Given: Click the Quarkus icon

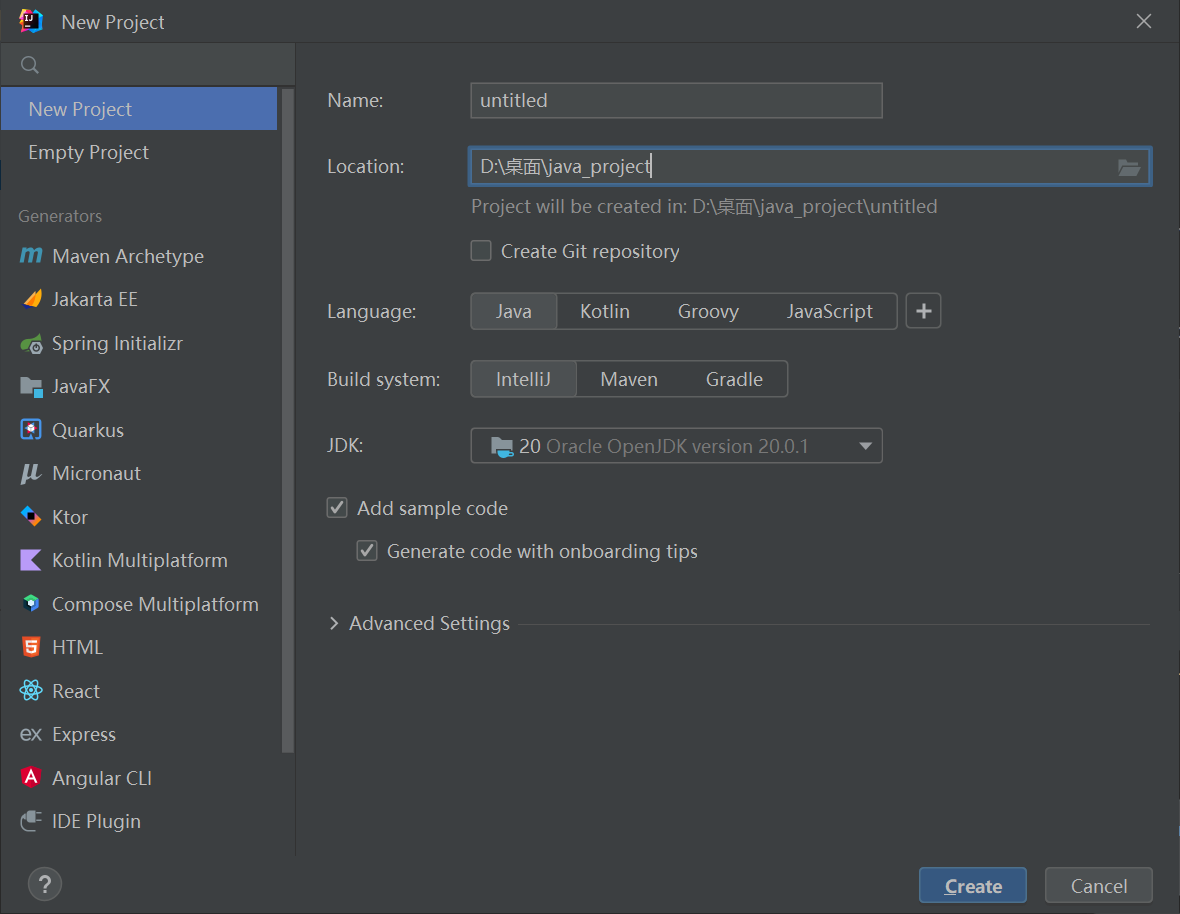Looking at the screenshot, I should (x=31, y=430).
